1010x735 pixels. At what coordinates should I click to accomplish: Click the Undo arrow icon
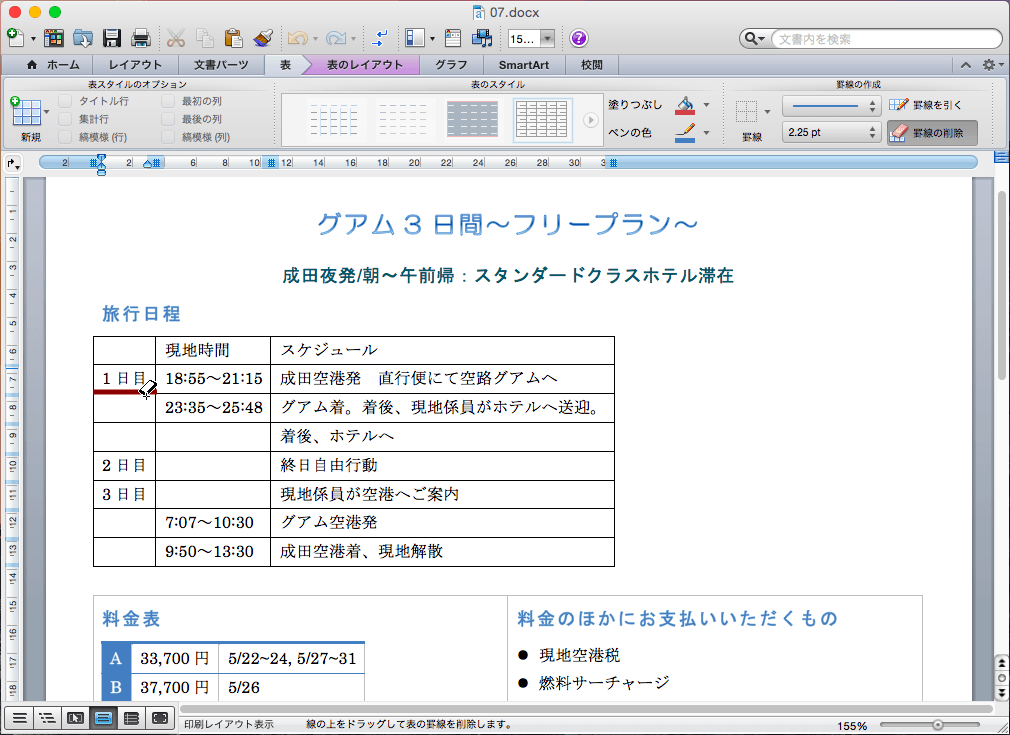[x=298, y=39]
